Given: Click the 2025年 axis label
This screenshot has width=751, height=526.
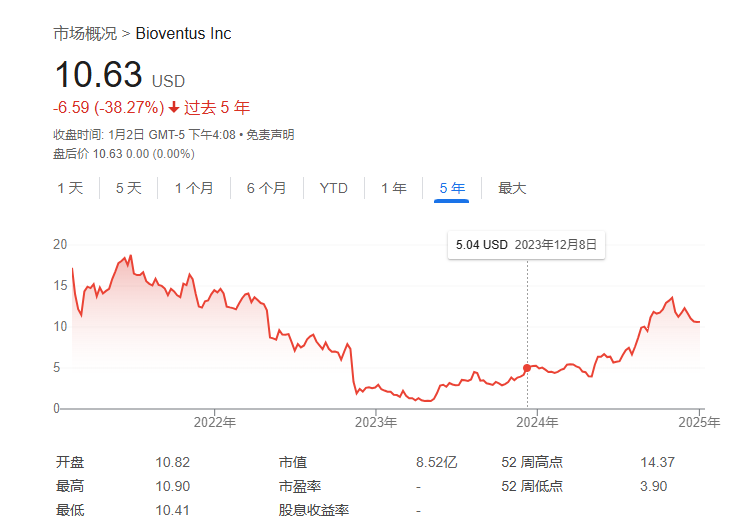Looking at the screenshot, I should pos(699,422).
